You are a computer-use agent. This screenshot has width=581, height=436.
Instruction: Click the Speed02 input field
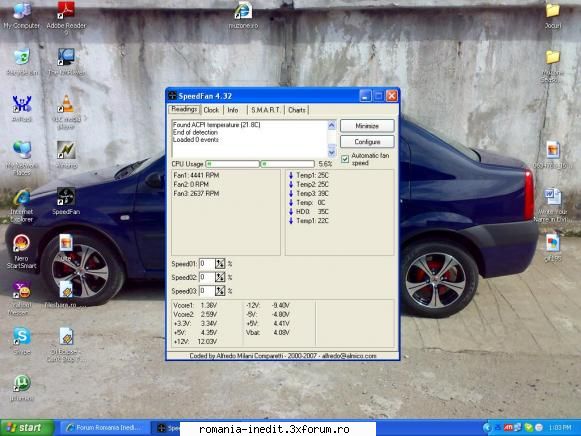pos(207,277)
